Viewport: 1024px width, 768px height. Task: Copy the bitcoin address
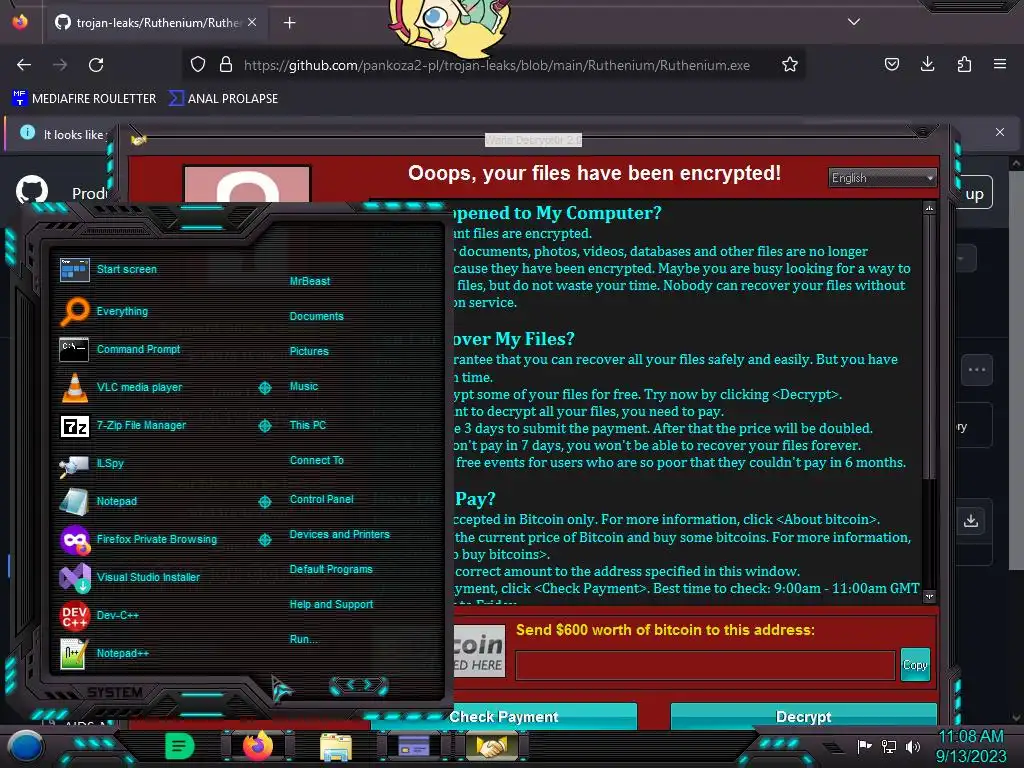[914, 665]
